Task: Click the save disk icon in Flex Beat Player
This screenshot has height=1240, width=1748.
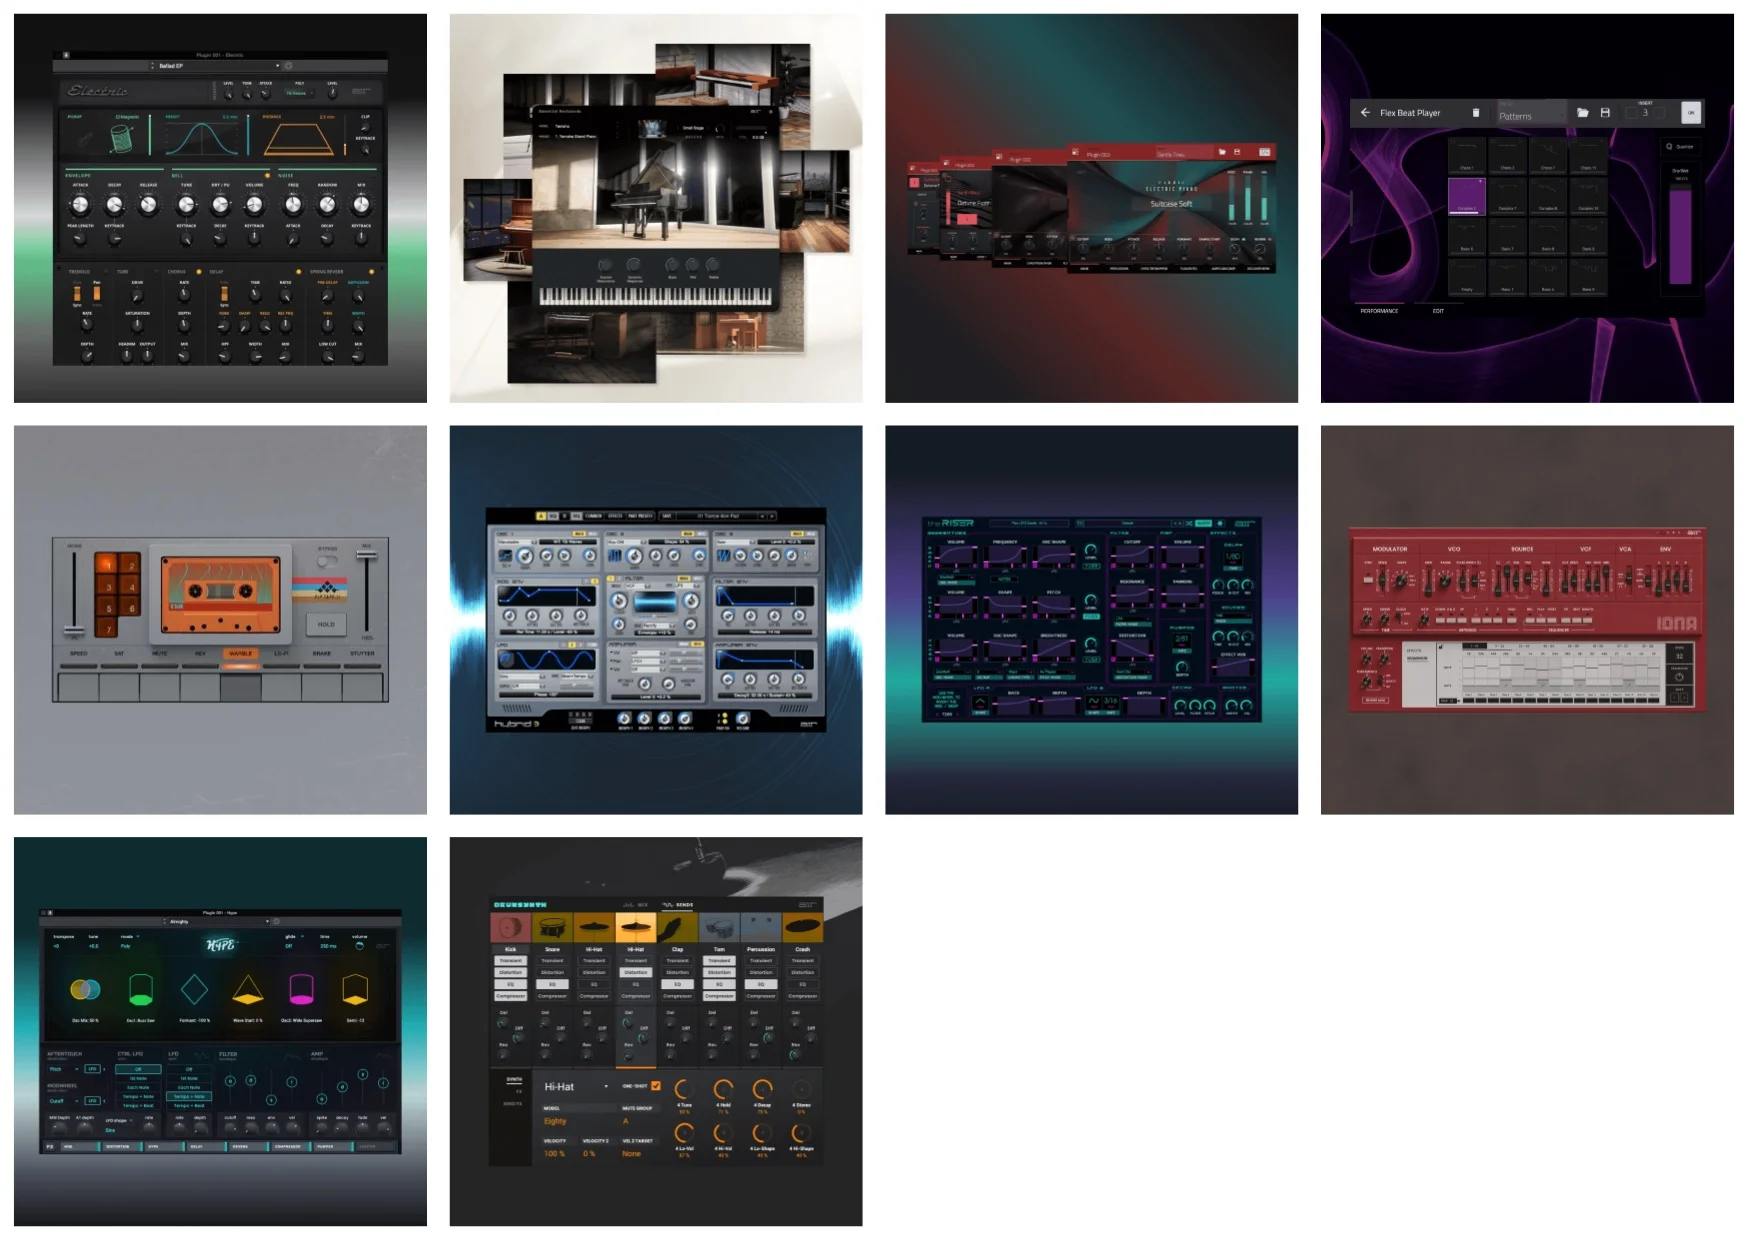Action: 1606,113
